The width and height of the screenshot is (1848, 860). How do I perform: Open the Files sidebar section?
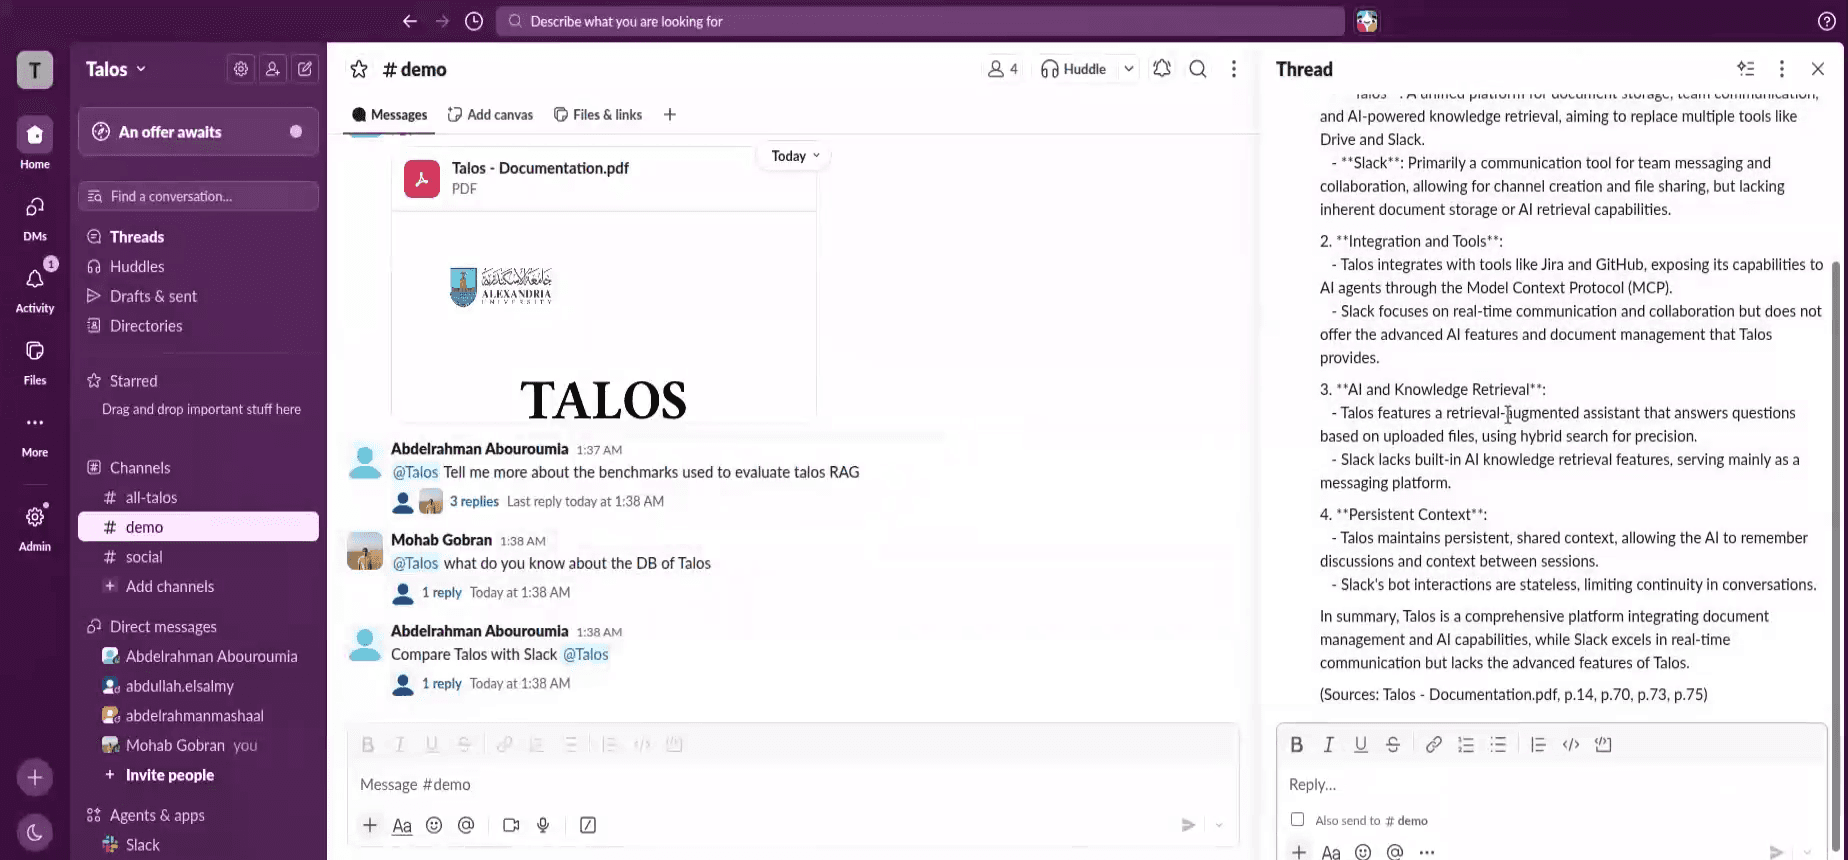[35, 360]
